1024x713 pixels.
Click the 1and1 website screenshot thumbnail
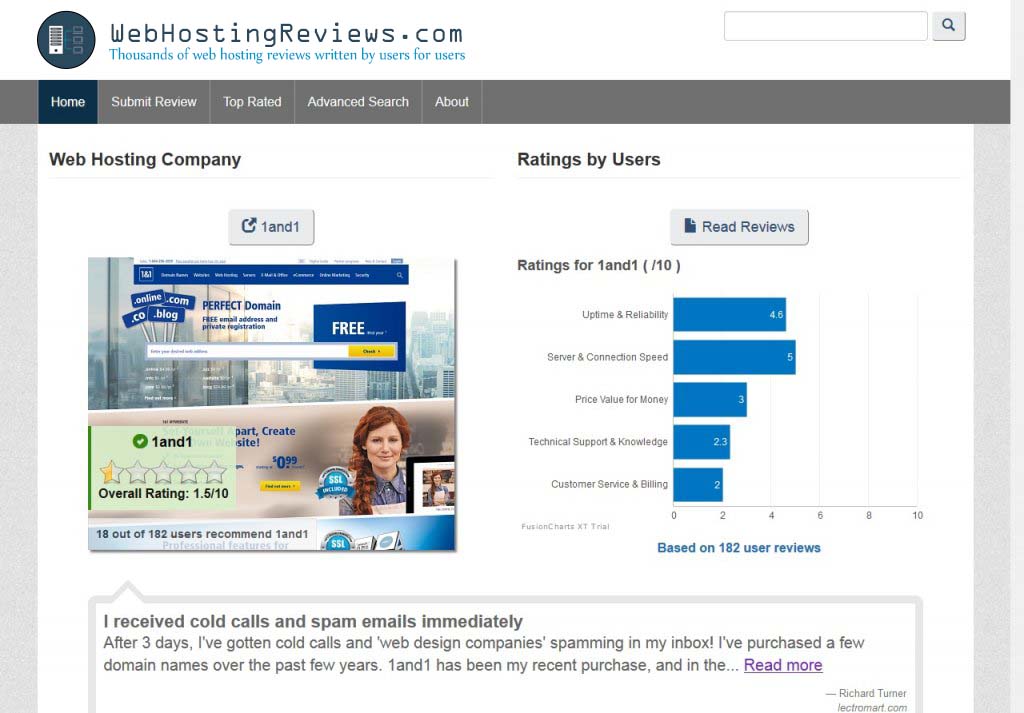[272, 404]
